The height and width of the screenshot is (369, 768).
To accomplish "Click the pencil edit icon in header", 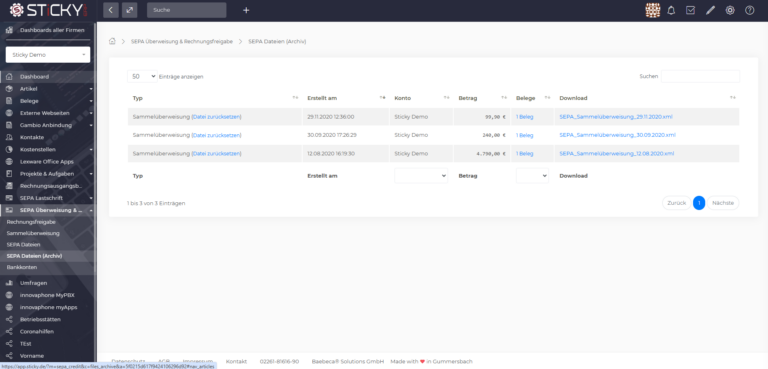I will pyautogui.click(x=710, y=10).
